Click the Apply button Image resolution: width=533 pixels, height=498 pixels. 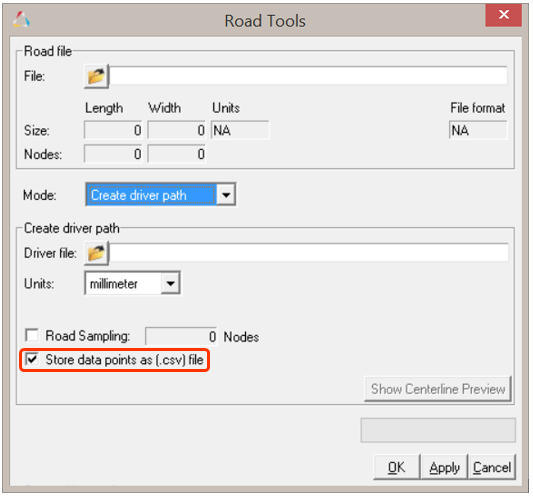click(444, 467)
